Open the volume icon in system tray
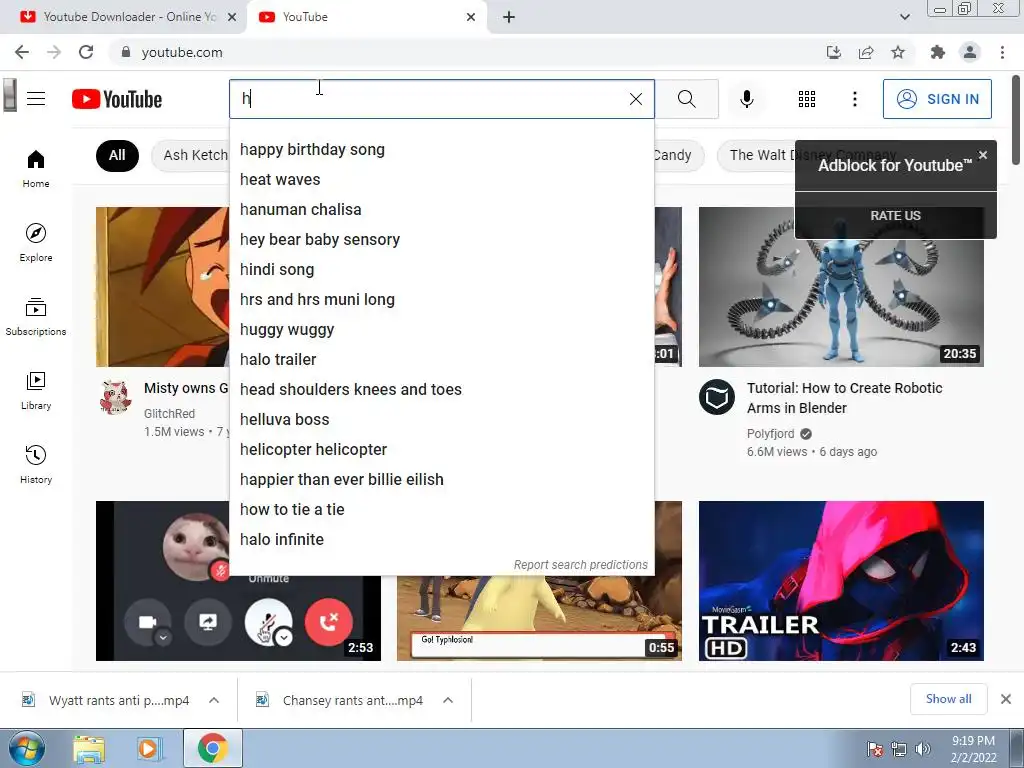Screen dimensions: 1024x768 [922, 749]
